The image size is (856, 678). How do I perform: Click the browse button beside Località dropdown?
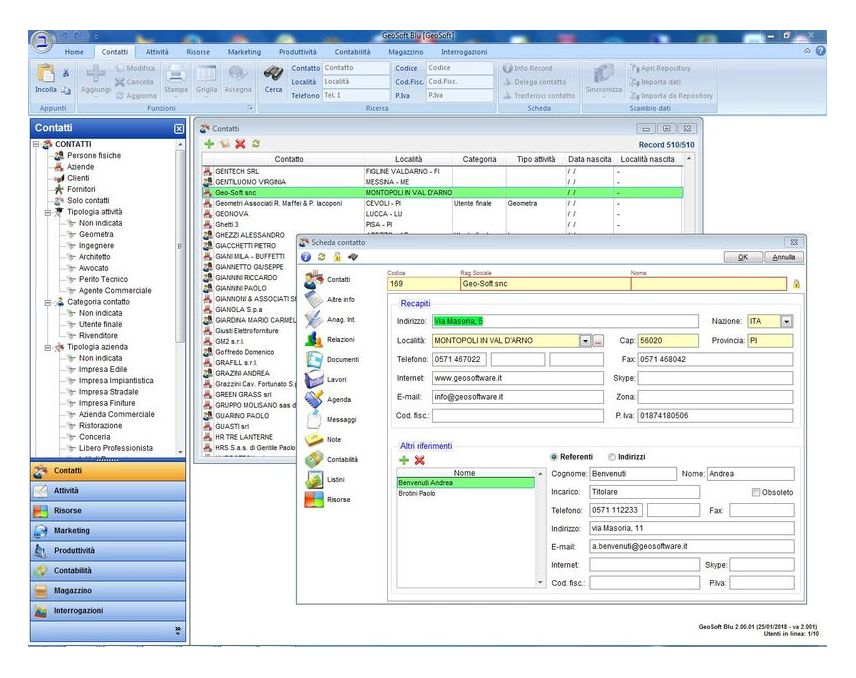(x=598, y=341)
